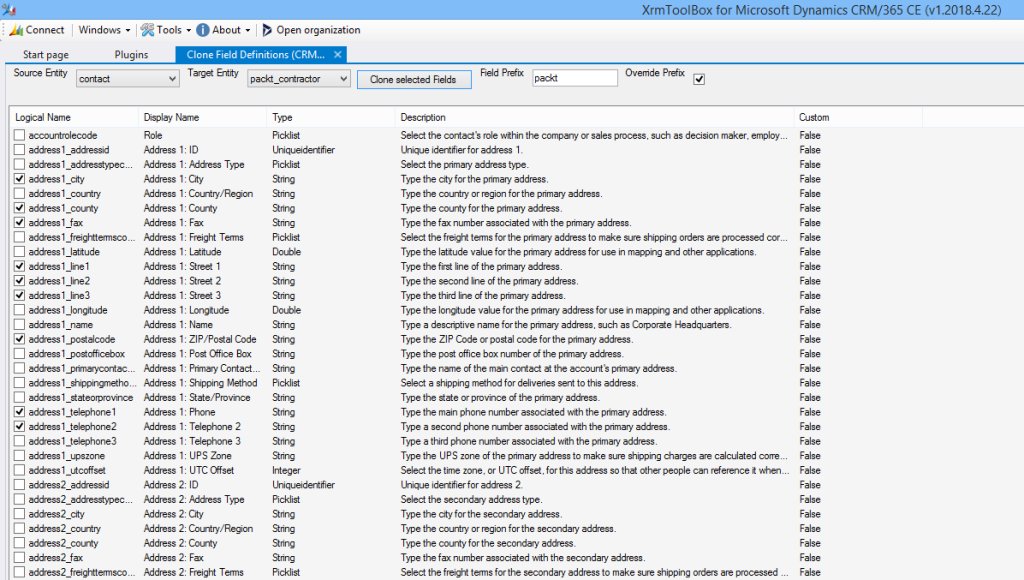This screenshot has height=580, width=1024.
Task: Check the address1_longitude checkbox
Action: [x=19, y=310]
